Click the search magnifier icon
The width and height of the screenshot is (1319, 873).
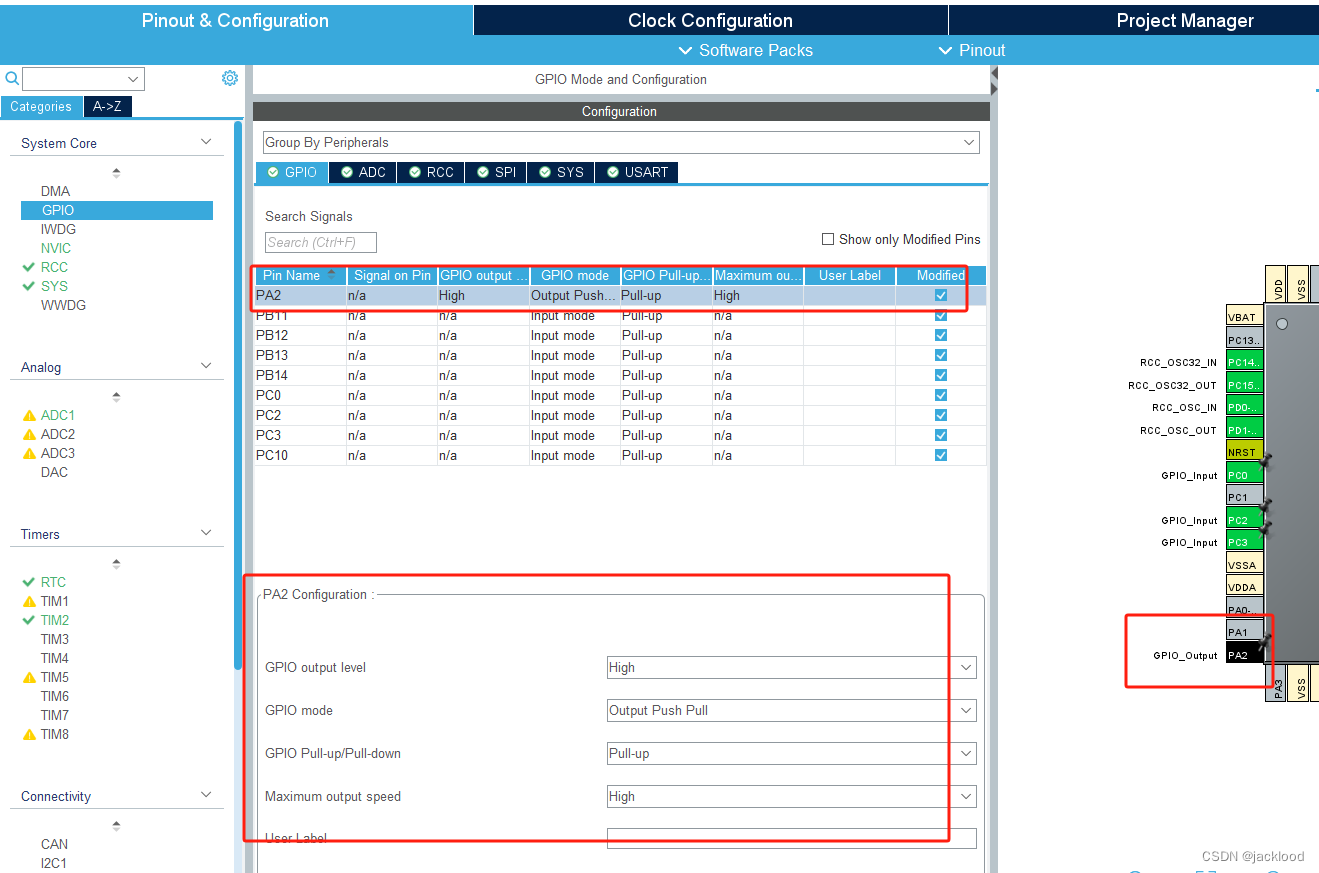tap(12, 78)
